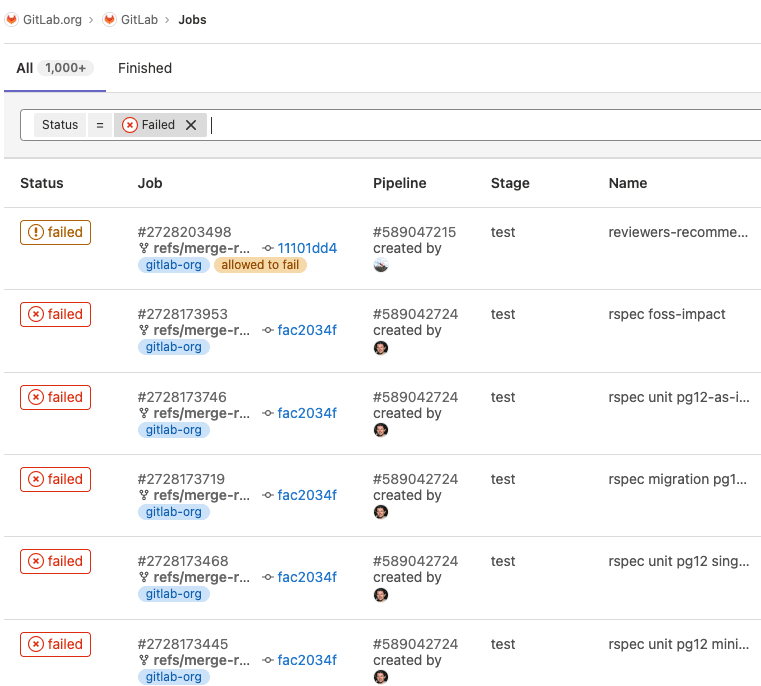Click the red Failed icon in filter token
Screen dimensions: 761x686
tap(130, 125)
